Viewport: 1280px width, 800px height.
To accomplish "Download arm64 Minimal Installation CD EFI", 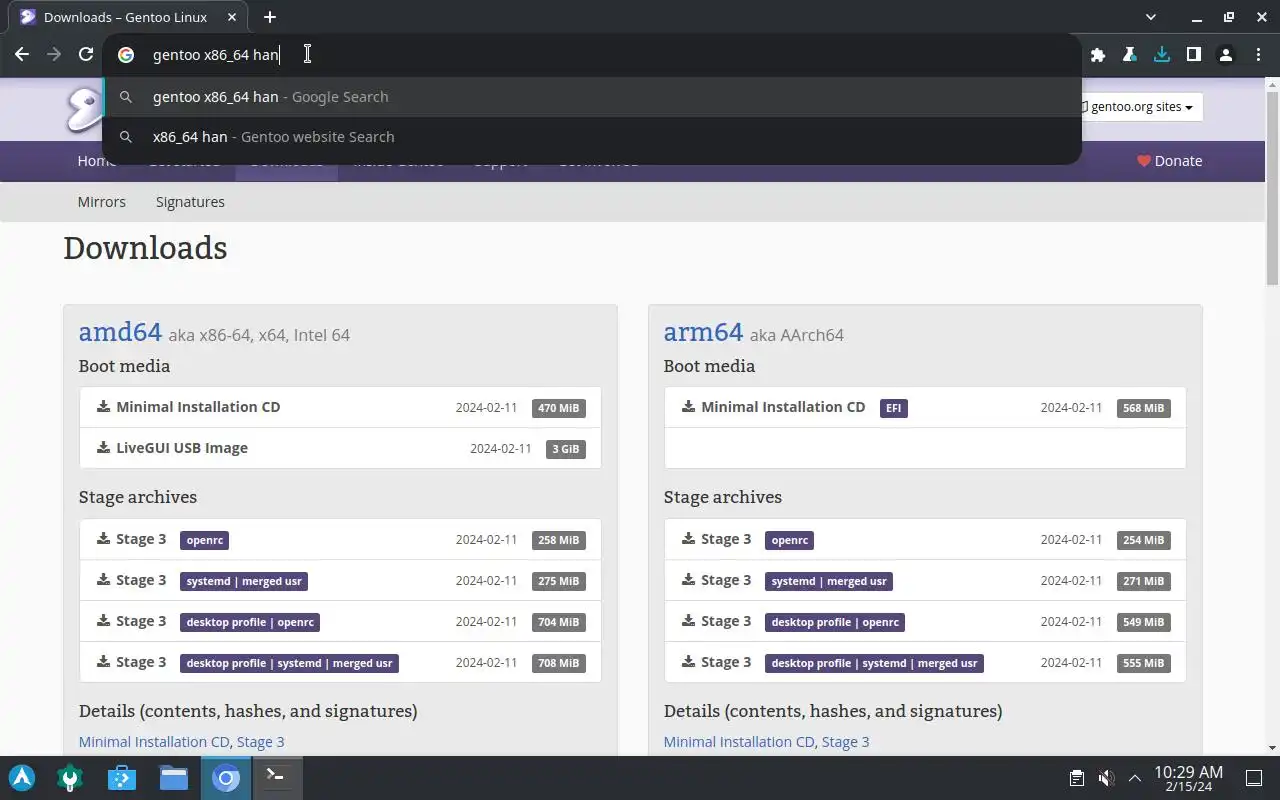I will click(x=925, y=407).
